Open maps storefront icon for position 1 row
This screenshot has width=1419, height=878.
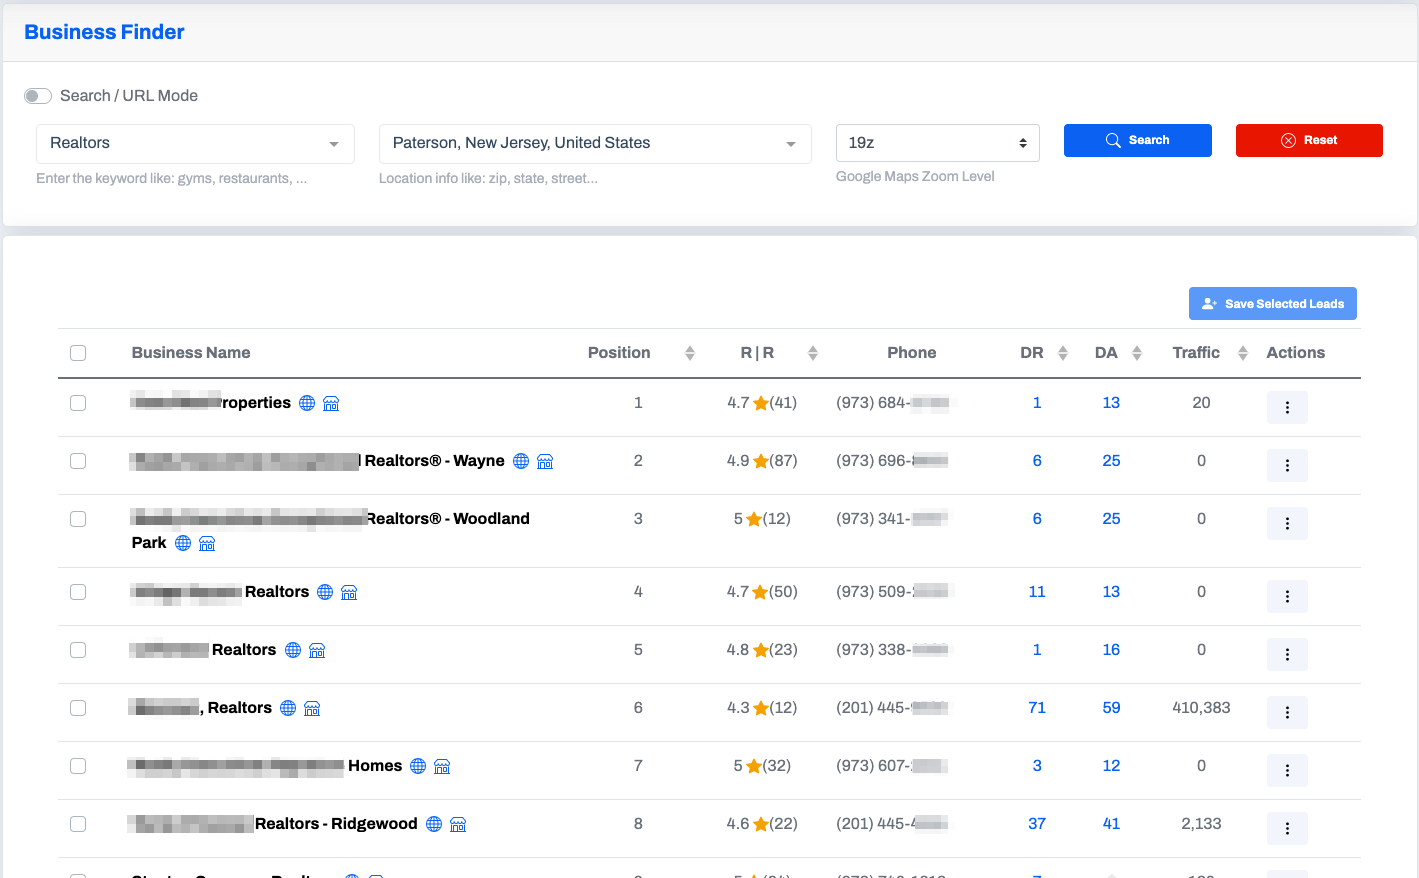(x=331, y=403)
